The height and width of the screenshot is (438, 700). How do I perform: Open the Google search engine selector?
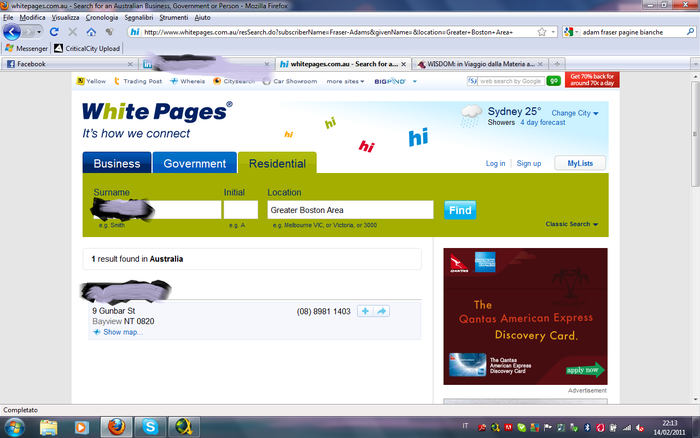coord(571,32)
